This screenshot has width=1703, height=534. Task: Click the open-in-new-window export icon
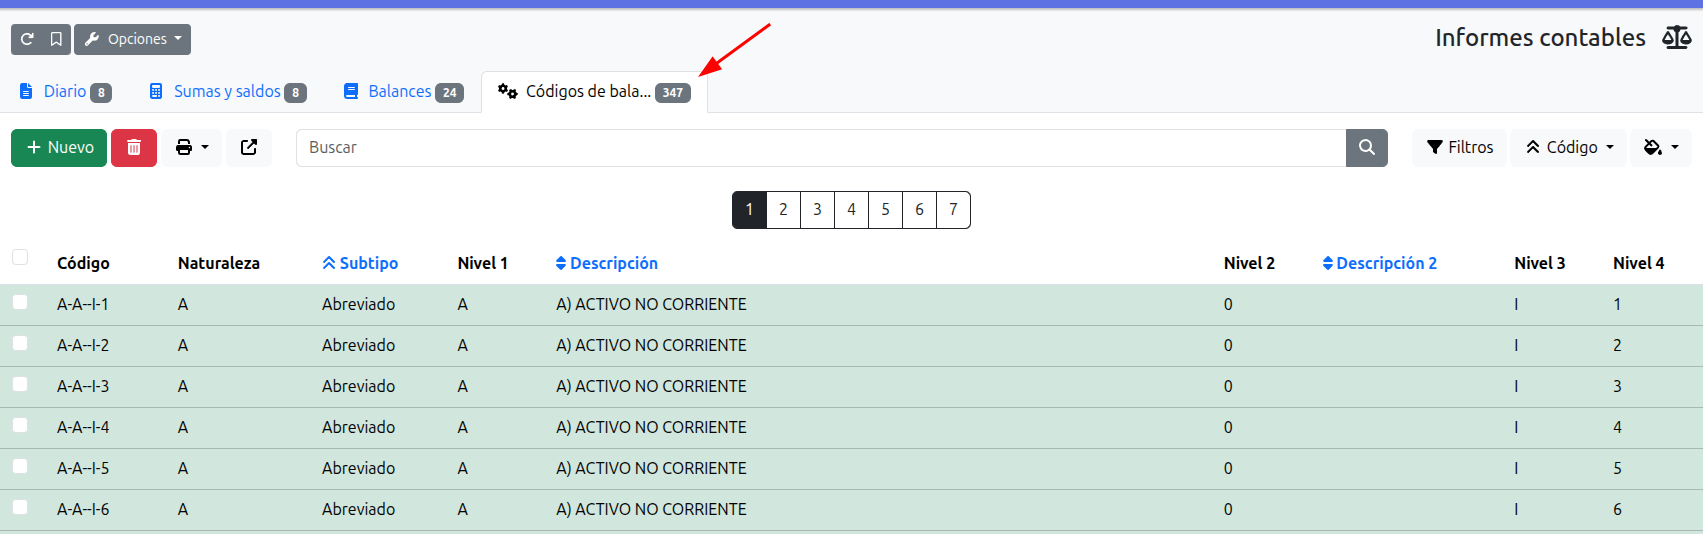pos(249,148)
